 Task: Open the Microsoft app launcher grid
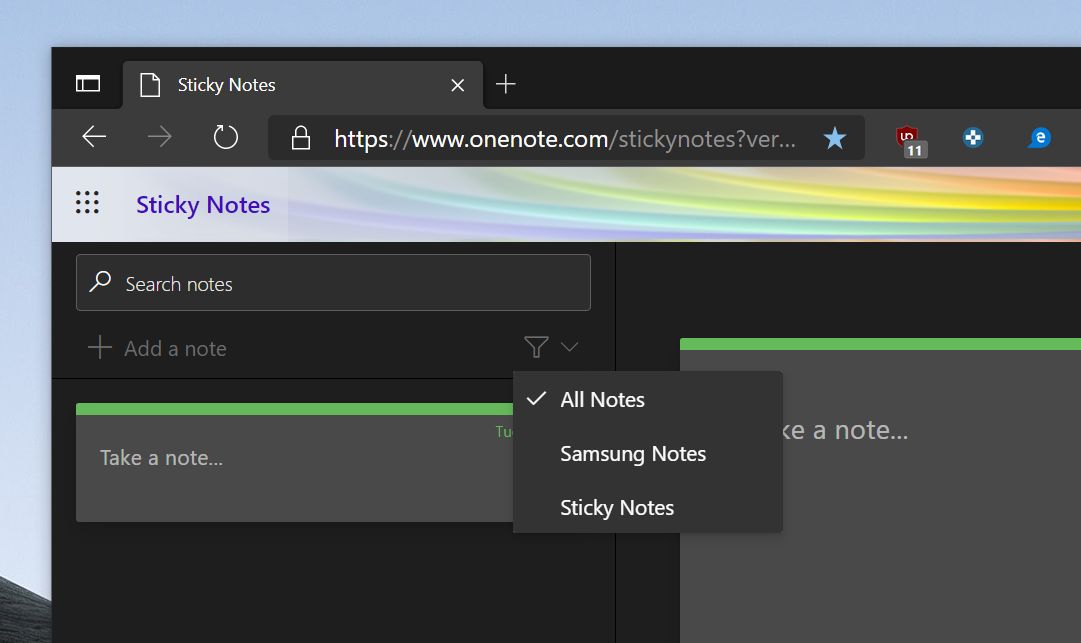[87, 203]
